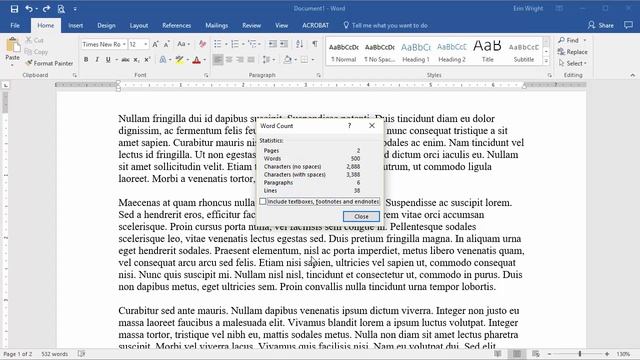
Task: Click the Tell me what you want search box
Action: 385,25
